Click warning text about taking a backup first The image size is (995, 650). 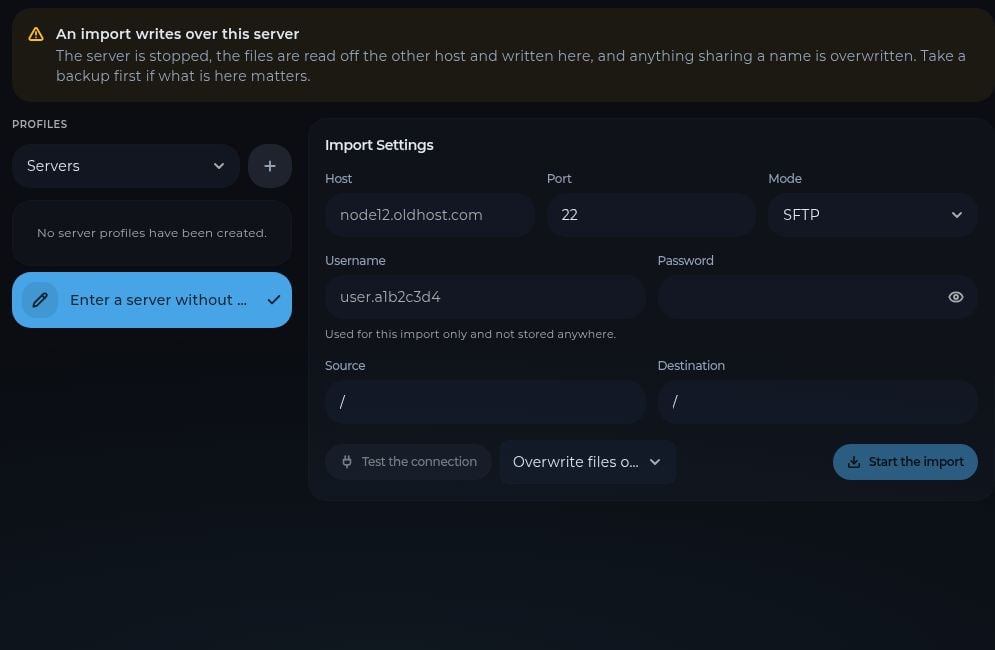(511, 66)
